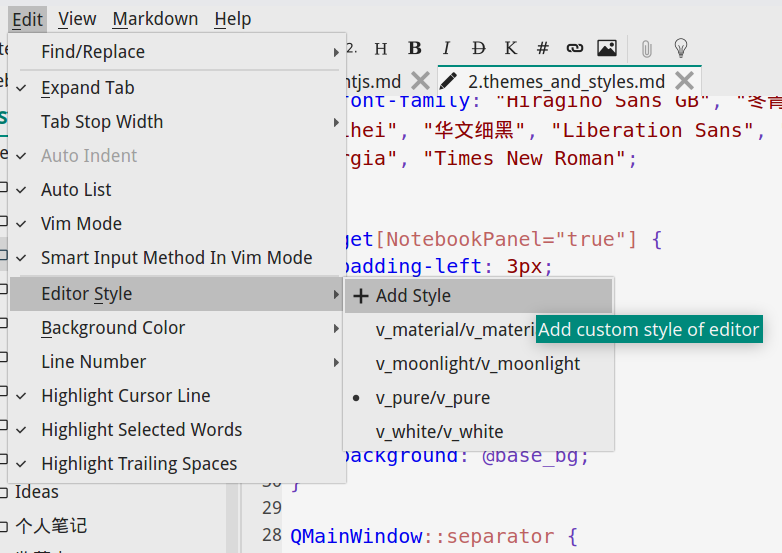The height and width of the screenshot is (553, 782).
Task: Select the v_pure/v_pure editor style
Action: pos(479,398)
